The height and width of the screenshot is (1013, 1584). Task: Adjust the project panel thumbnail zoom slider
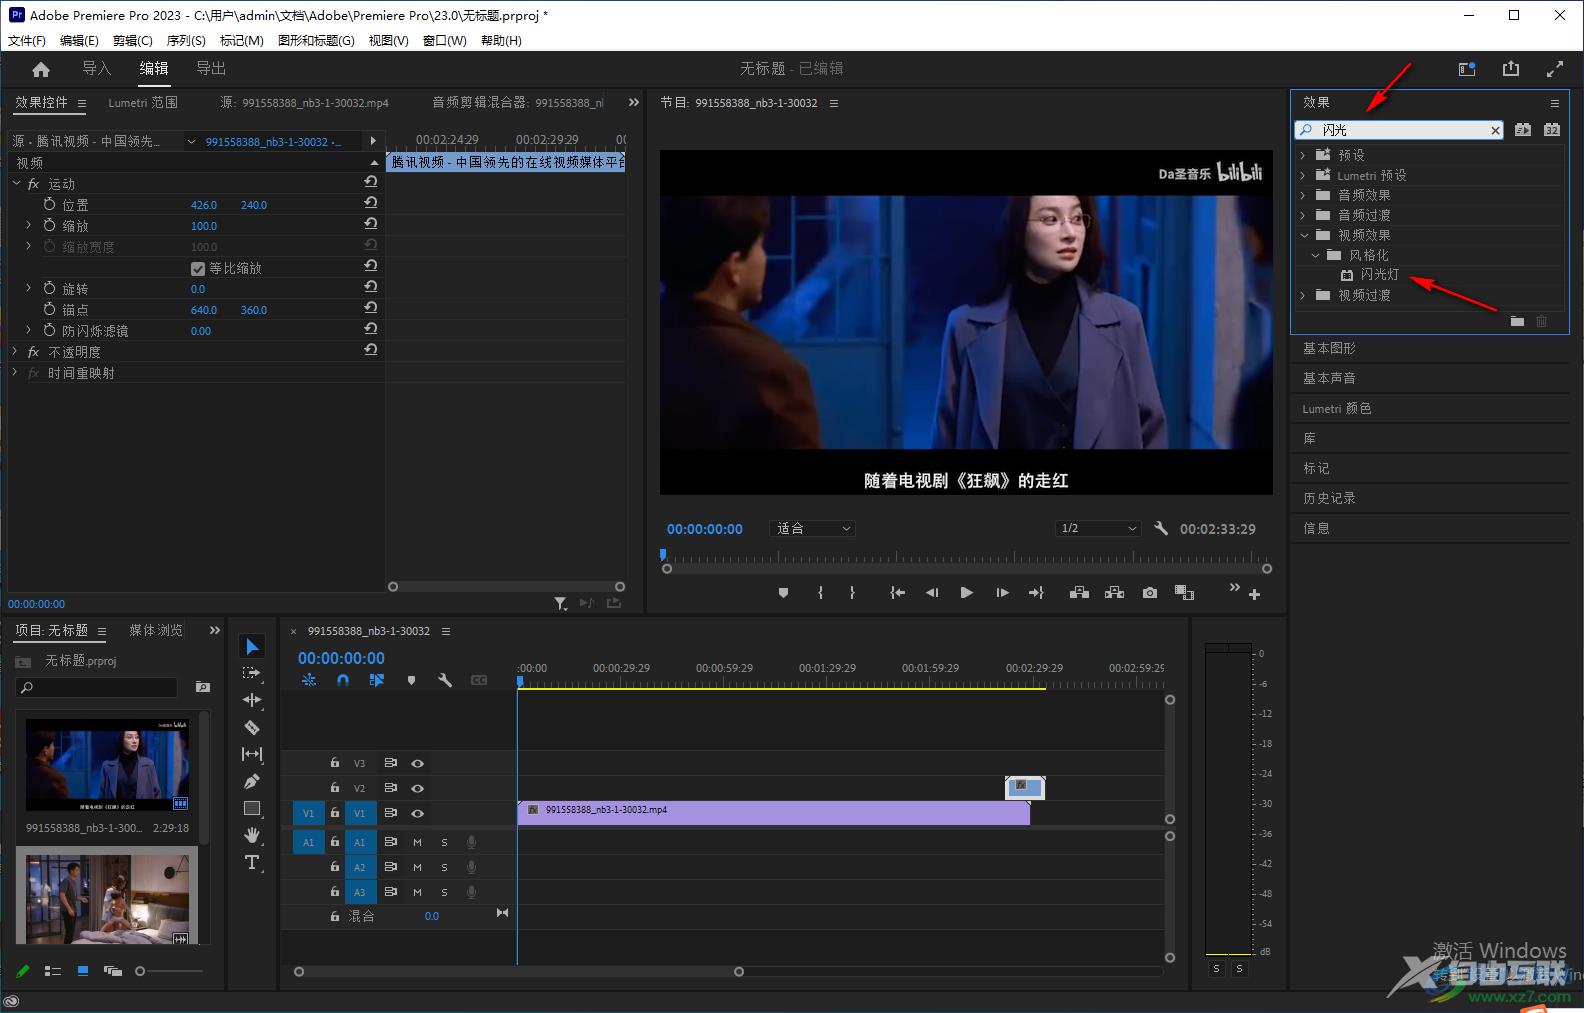coord(140,971)
